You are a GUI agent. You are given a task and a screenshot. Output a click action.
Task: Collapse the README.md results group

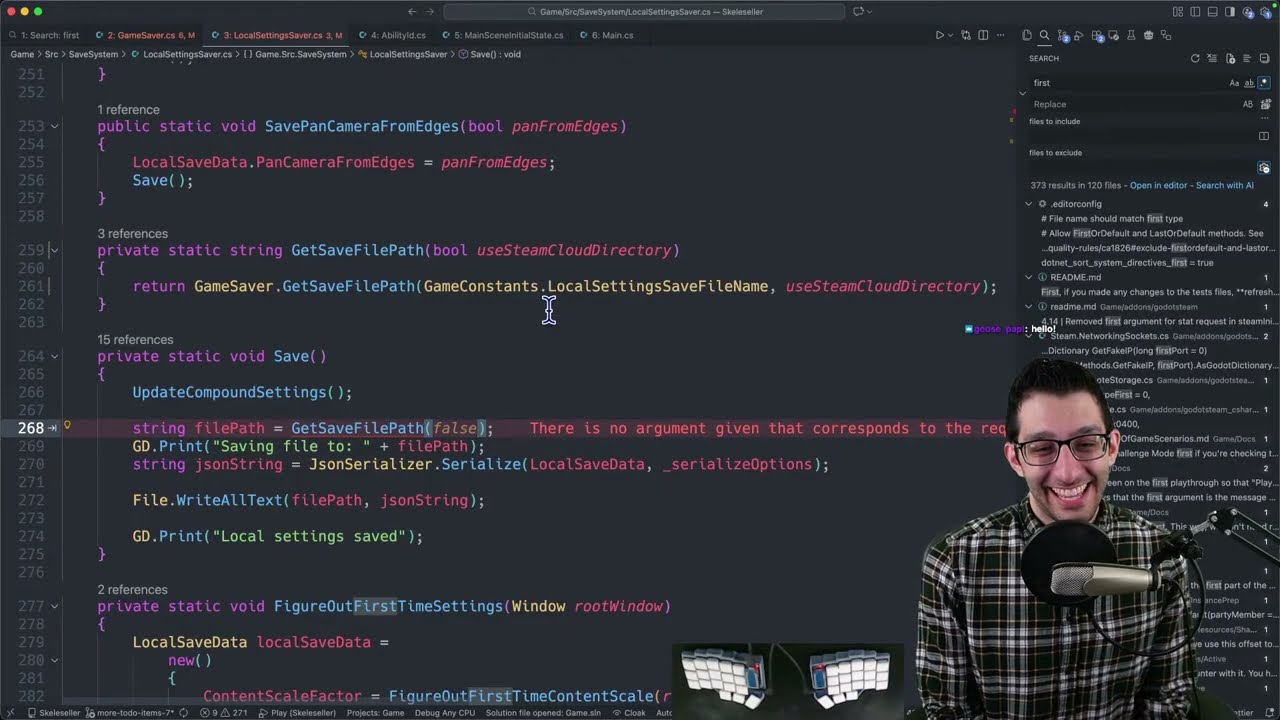click(x=1029, y=277)
